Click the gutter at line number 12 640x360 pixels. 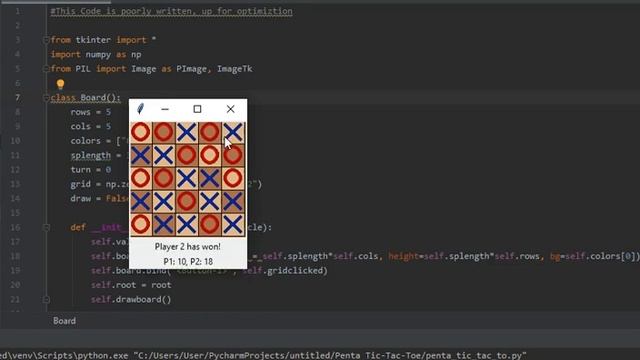point(15,170)
